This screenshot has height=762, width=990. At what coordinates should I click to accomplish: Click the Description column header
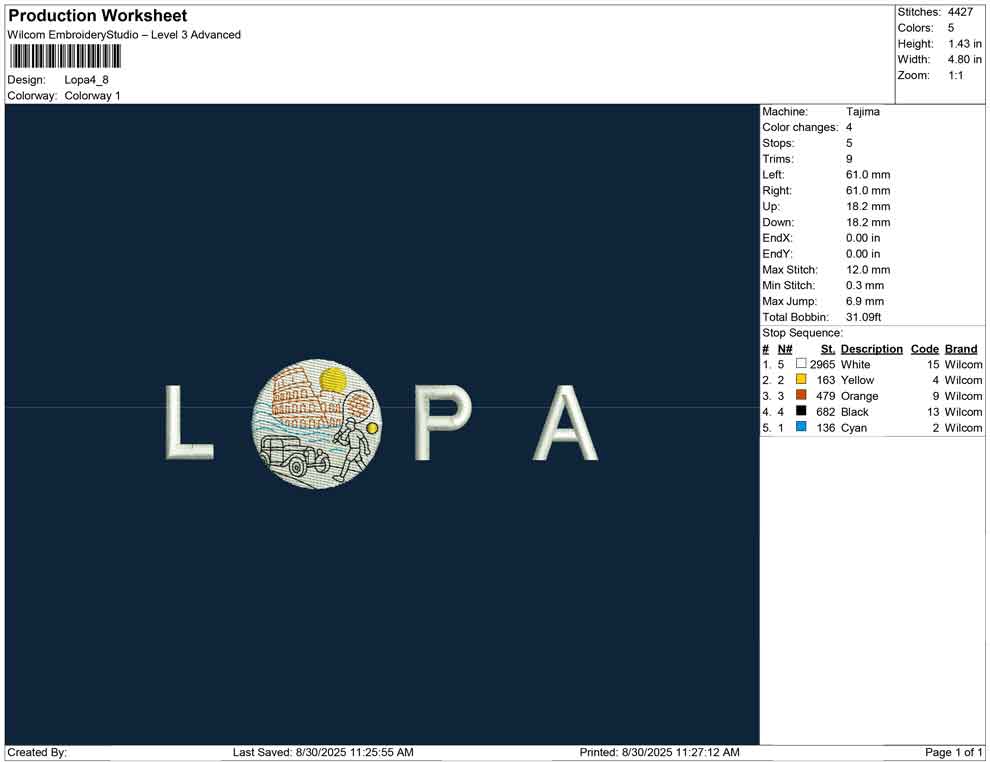871,349
